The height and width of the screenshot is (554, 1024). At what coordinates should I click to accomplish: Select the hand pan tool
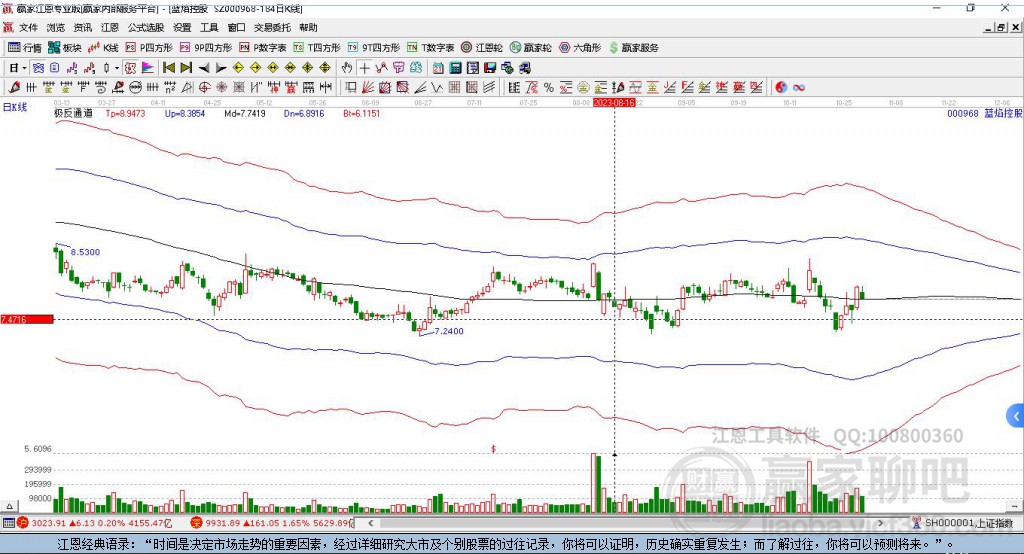[347, 67]
